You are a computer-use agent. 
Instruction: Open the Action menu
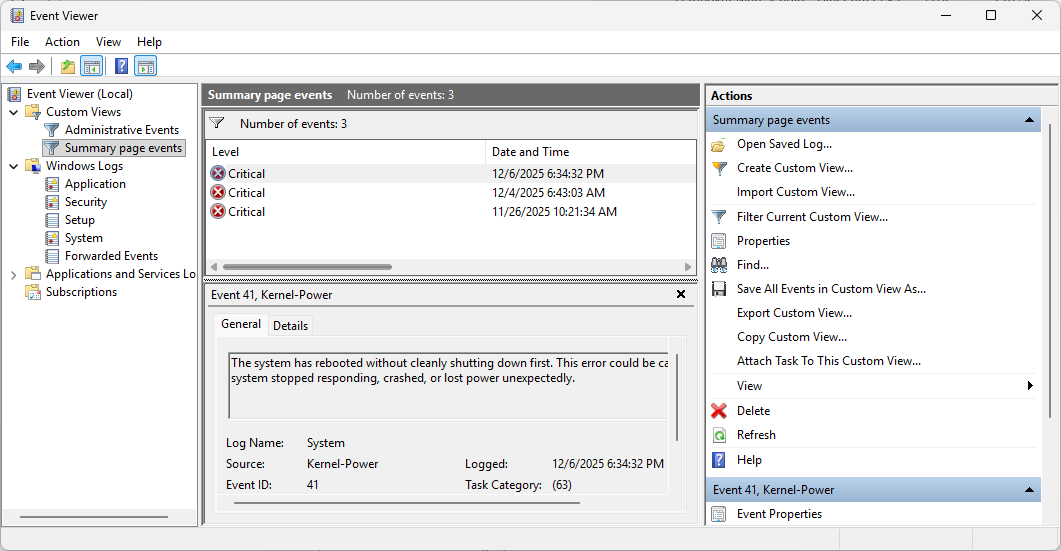coord(62,42)
